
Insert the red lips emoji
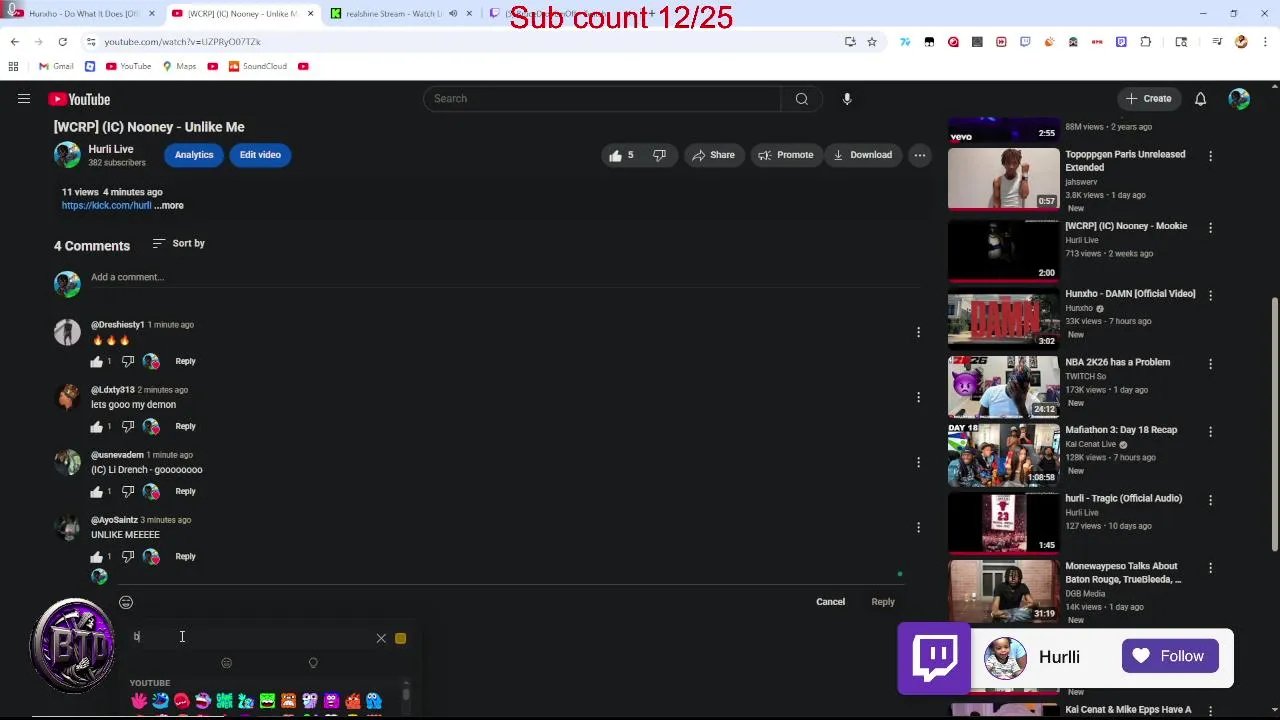tap(181, 701)
